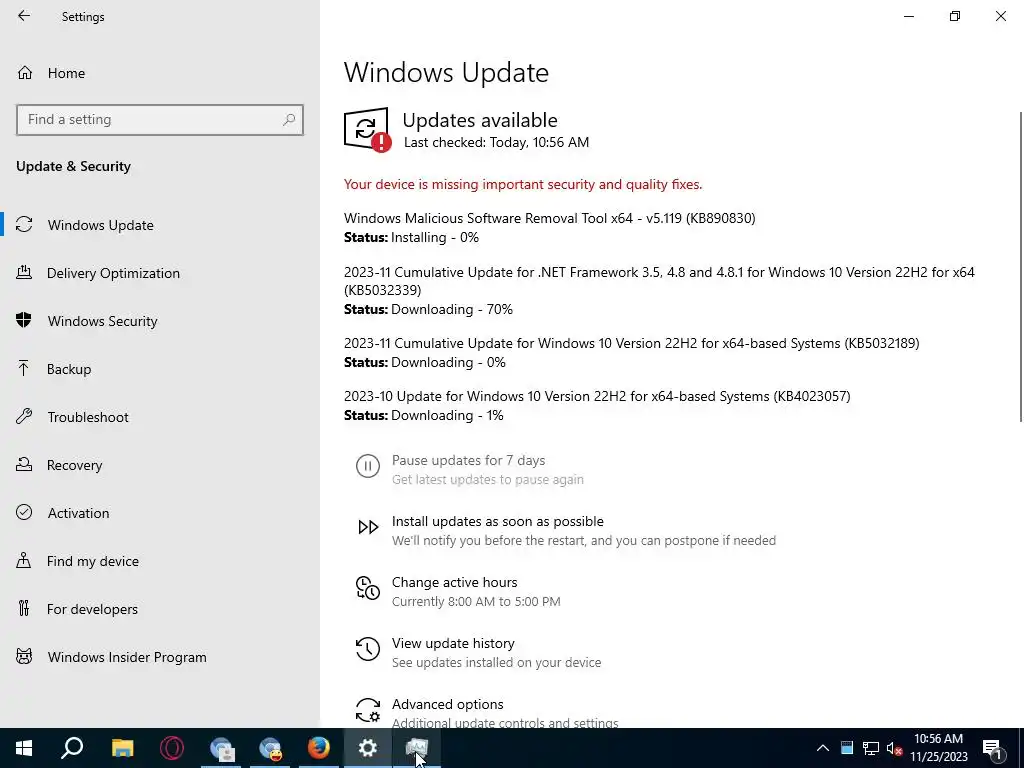This screenshot has width=1024, height=768.
Task: Launch Firefox from the taskbar
Action: (x=319, y=748)
